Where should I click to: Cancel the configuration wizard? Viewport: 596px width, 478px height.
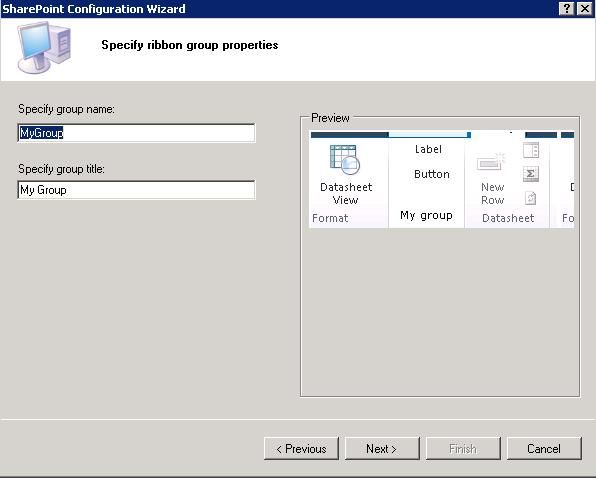pyautogui.click(x=544, y=449)
